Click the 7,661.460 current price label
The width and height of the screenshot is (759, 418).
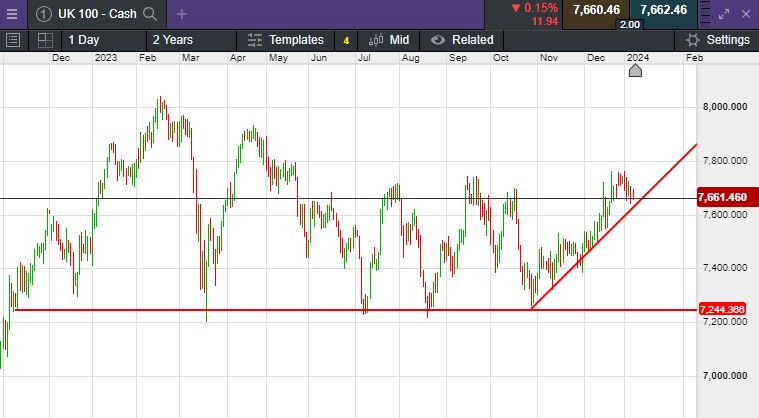726,197
